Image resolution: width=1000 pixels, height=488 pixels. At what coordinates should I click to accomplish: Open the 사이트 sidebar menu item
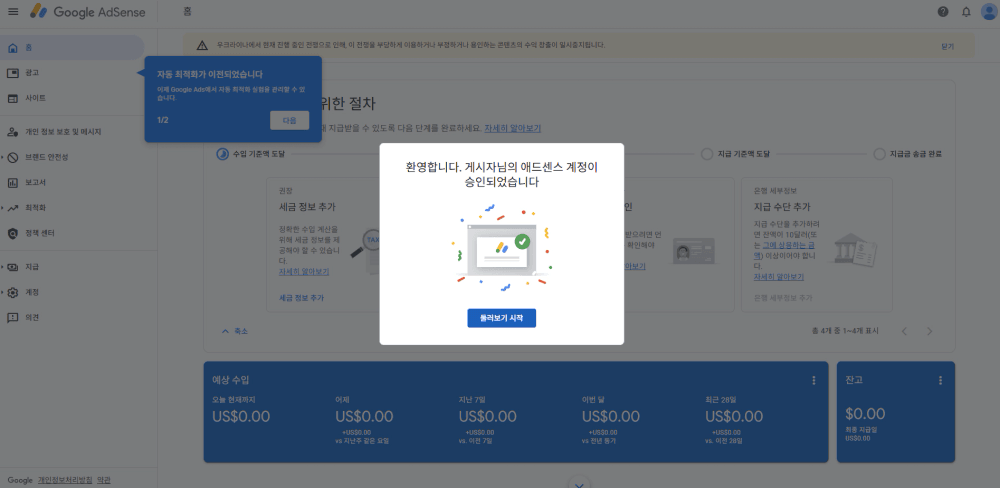tap(72, 98)
